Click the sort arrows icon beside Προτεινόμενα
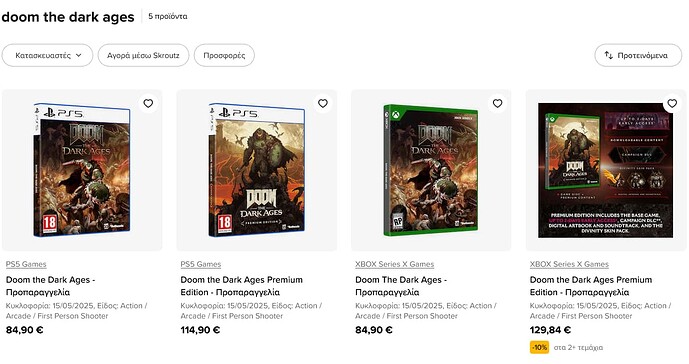Viewport: 689px width, 364px height. 609,55
